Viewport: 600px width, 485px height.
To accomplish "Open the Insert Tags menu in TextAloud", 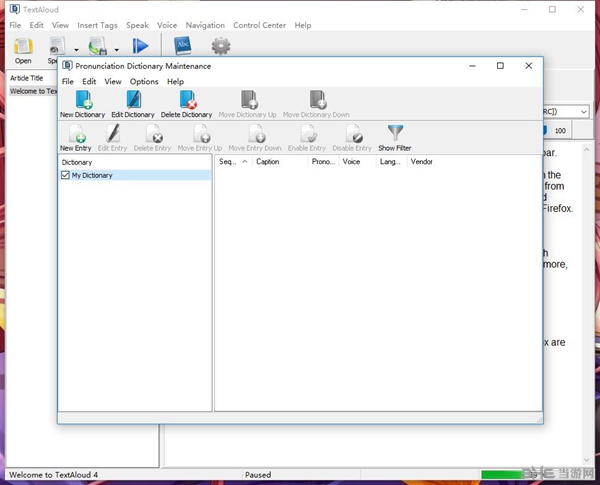I will (97, 25).
